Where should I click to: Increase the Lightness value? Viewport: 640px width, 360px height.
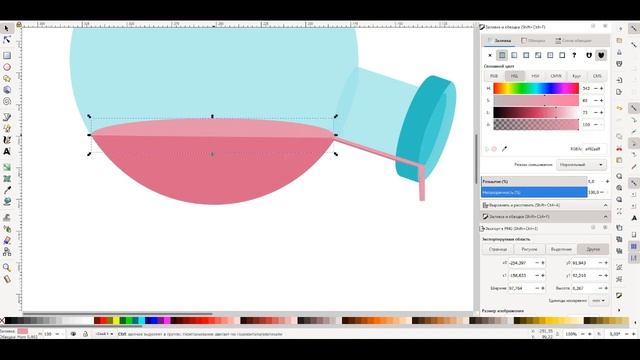click(x=602, y=112)
